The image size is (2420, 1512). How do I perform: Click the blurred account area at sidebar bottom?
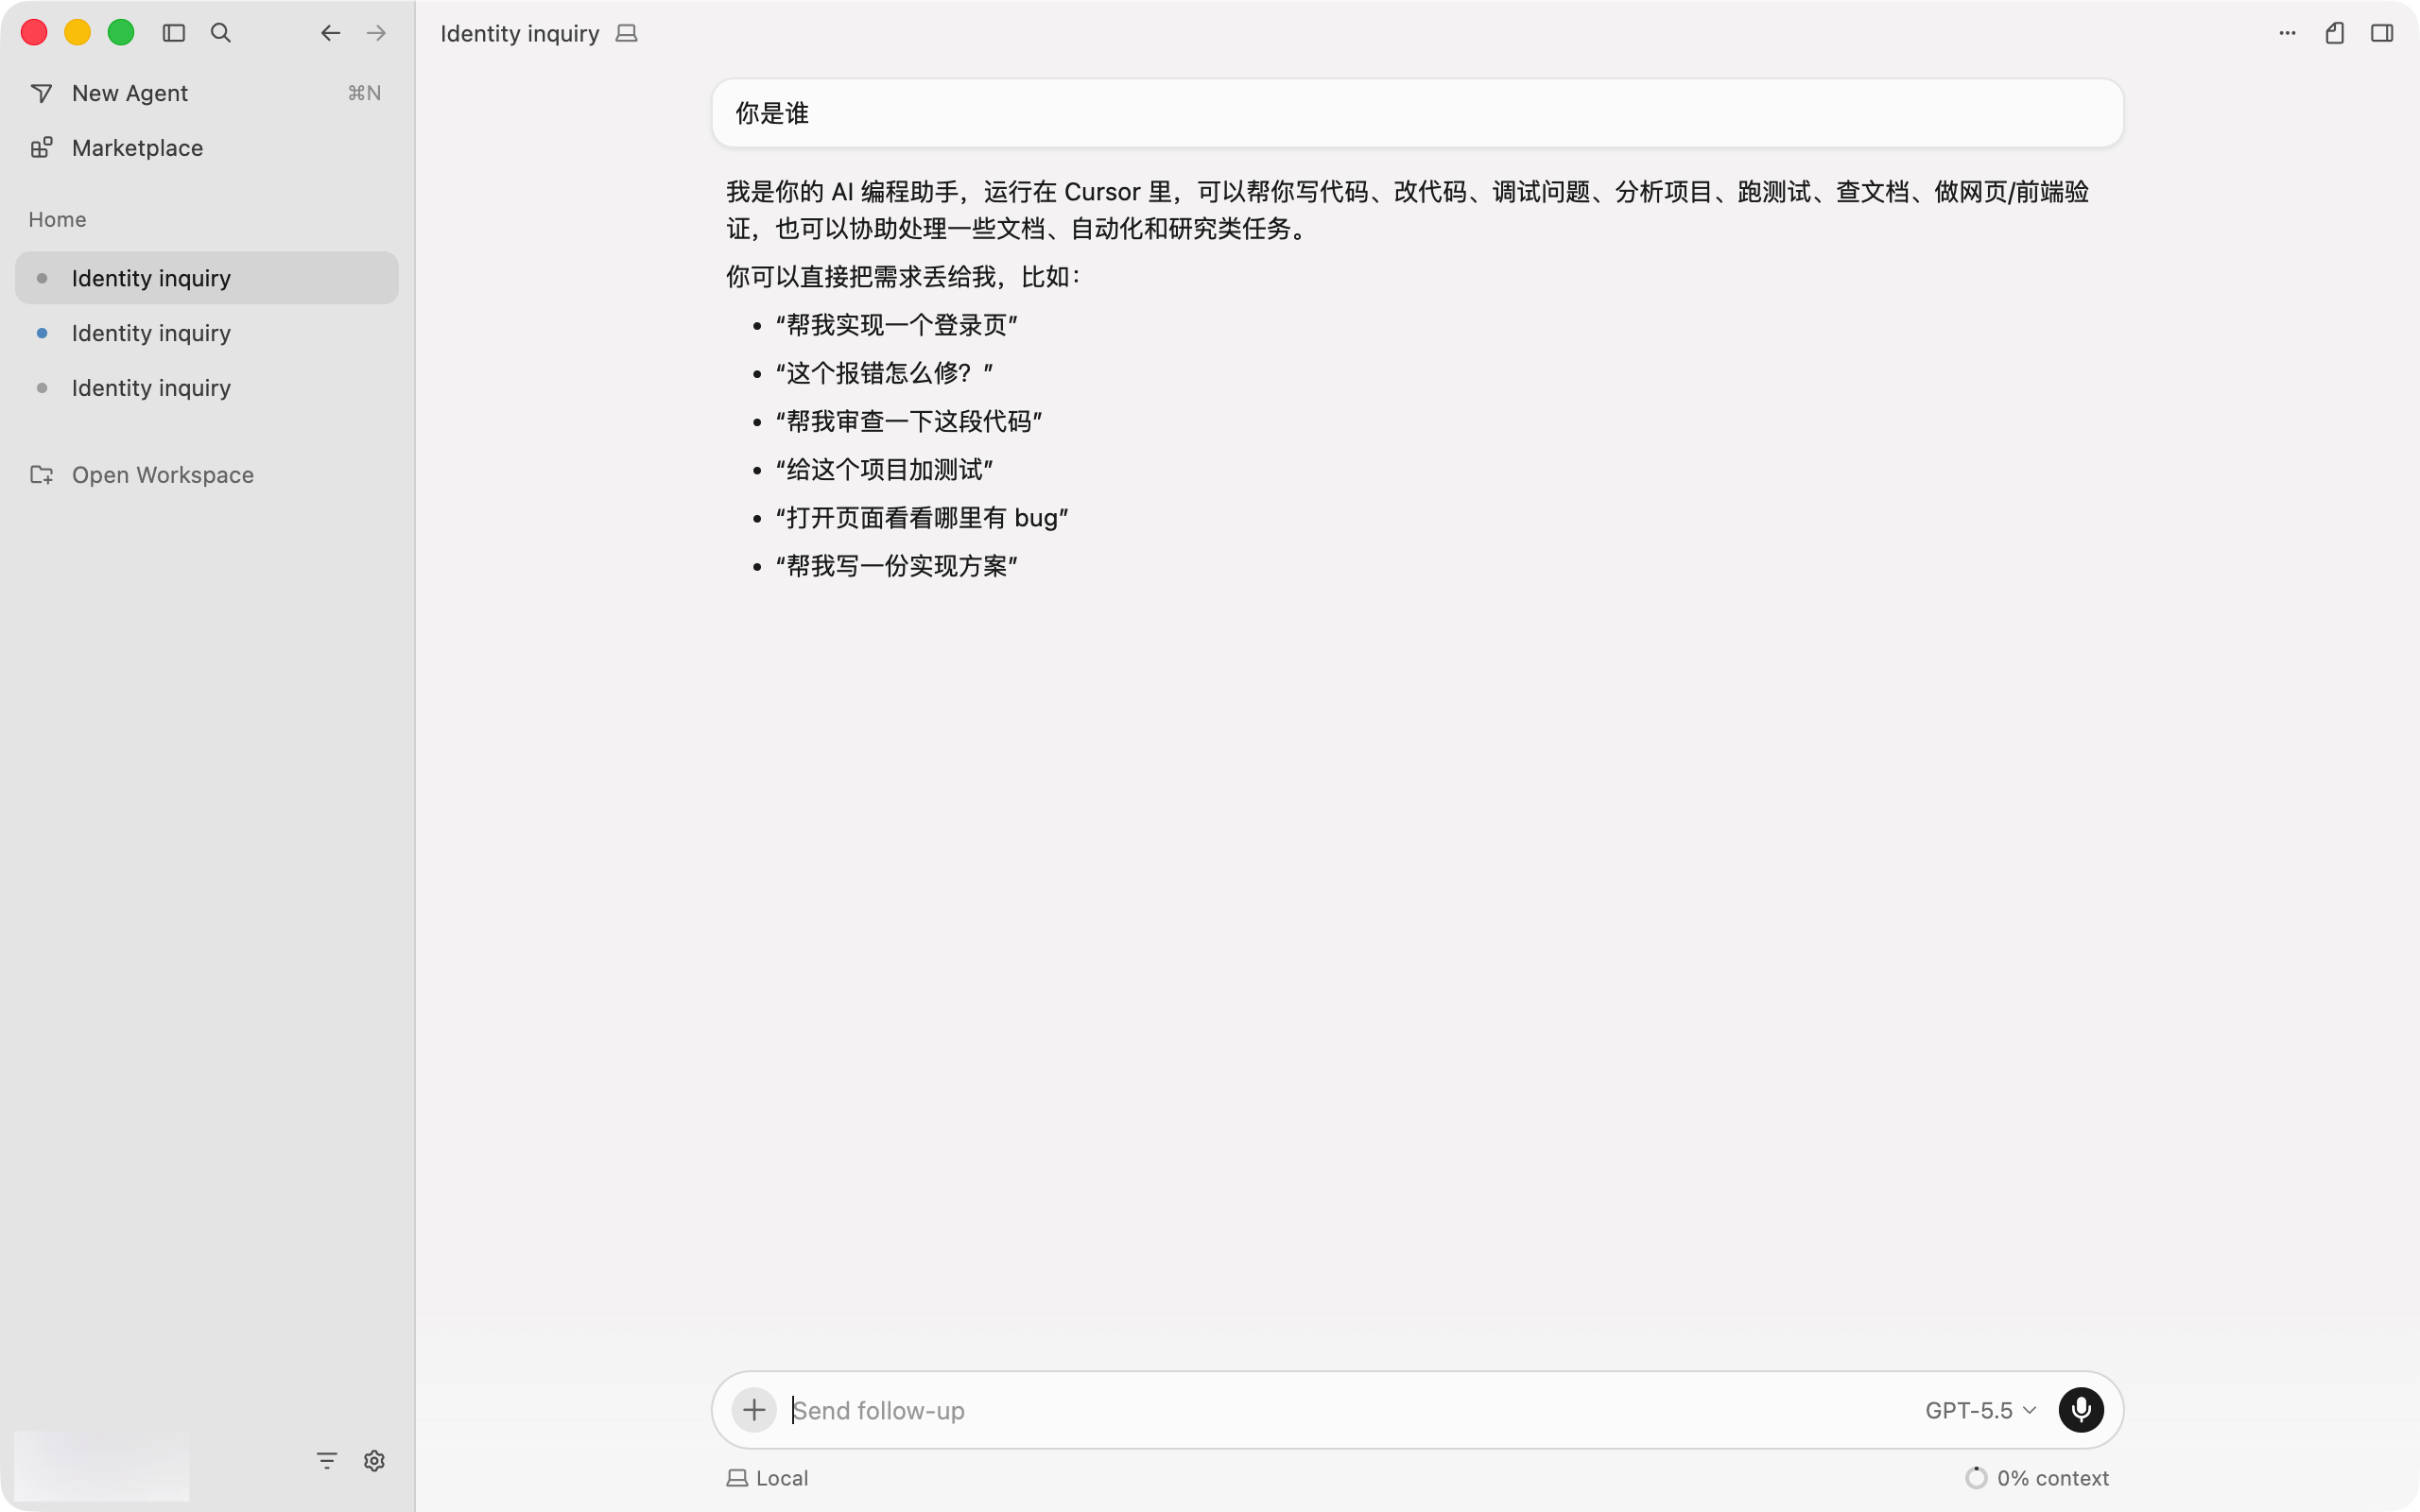point(102,1464)
